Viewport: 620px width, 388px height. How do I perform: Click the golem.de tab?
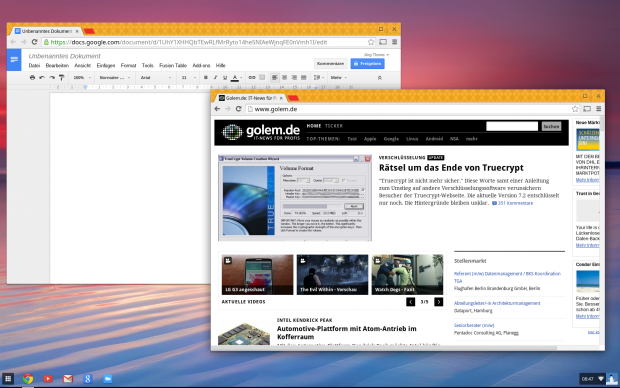(251, 98)
